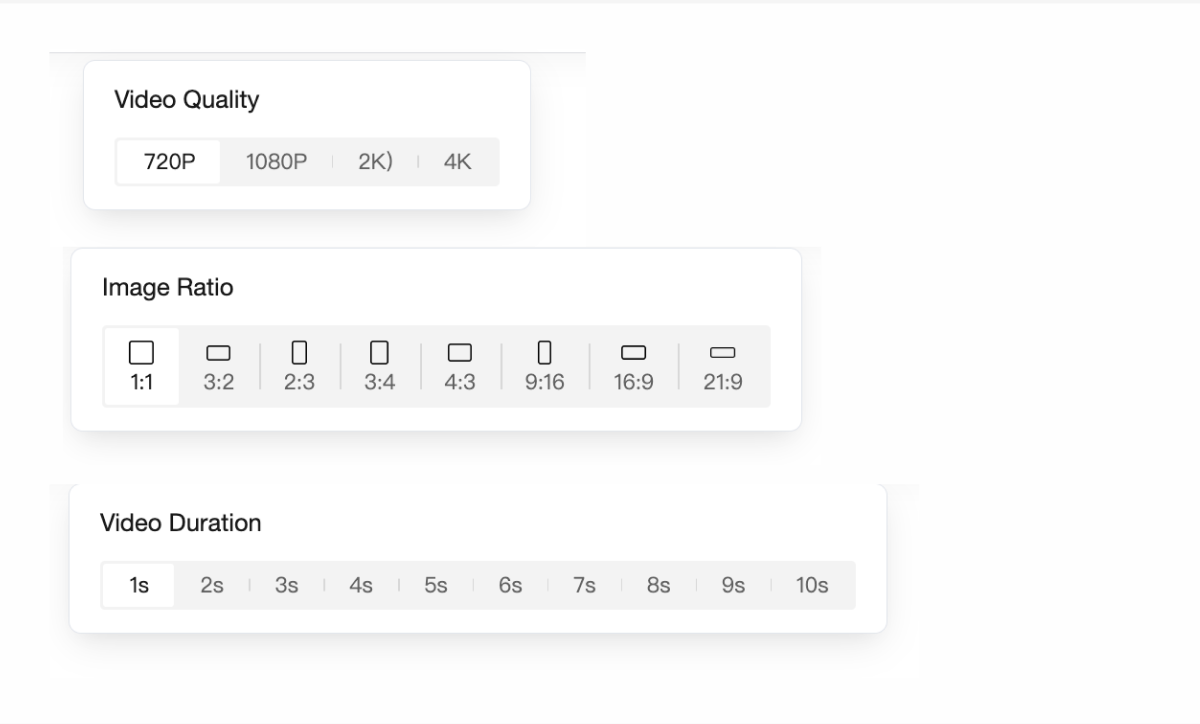The width and height of the screenshot is (1200, 724).
Task: Choose the 8s duration segment
Action: pyautogui.click(x=658, y=586)
